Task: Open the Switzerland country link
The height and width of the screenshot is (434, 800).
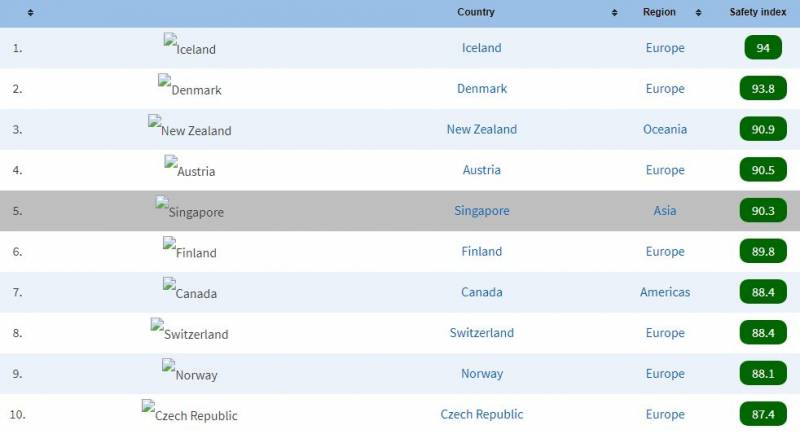Action: pos(482,333)
